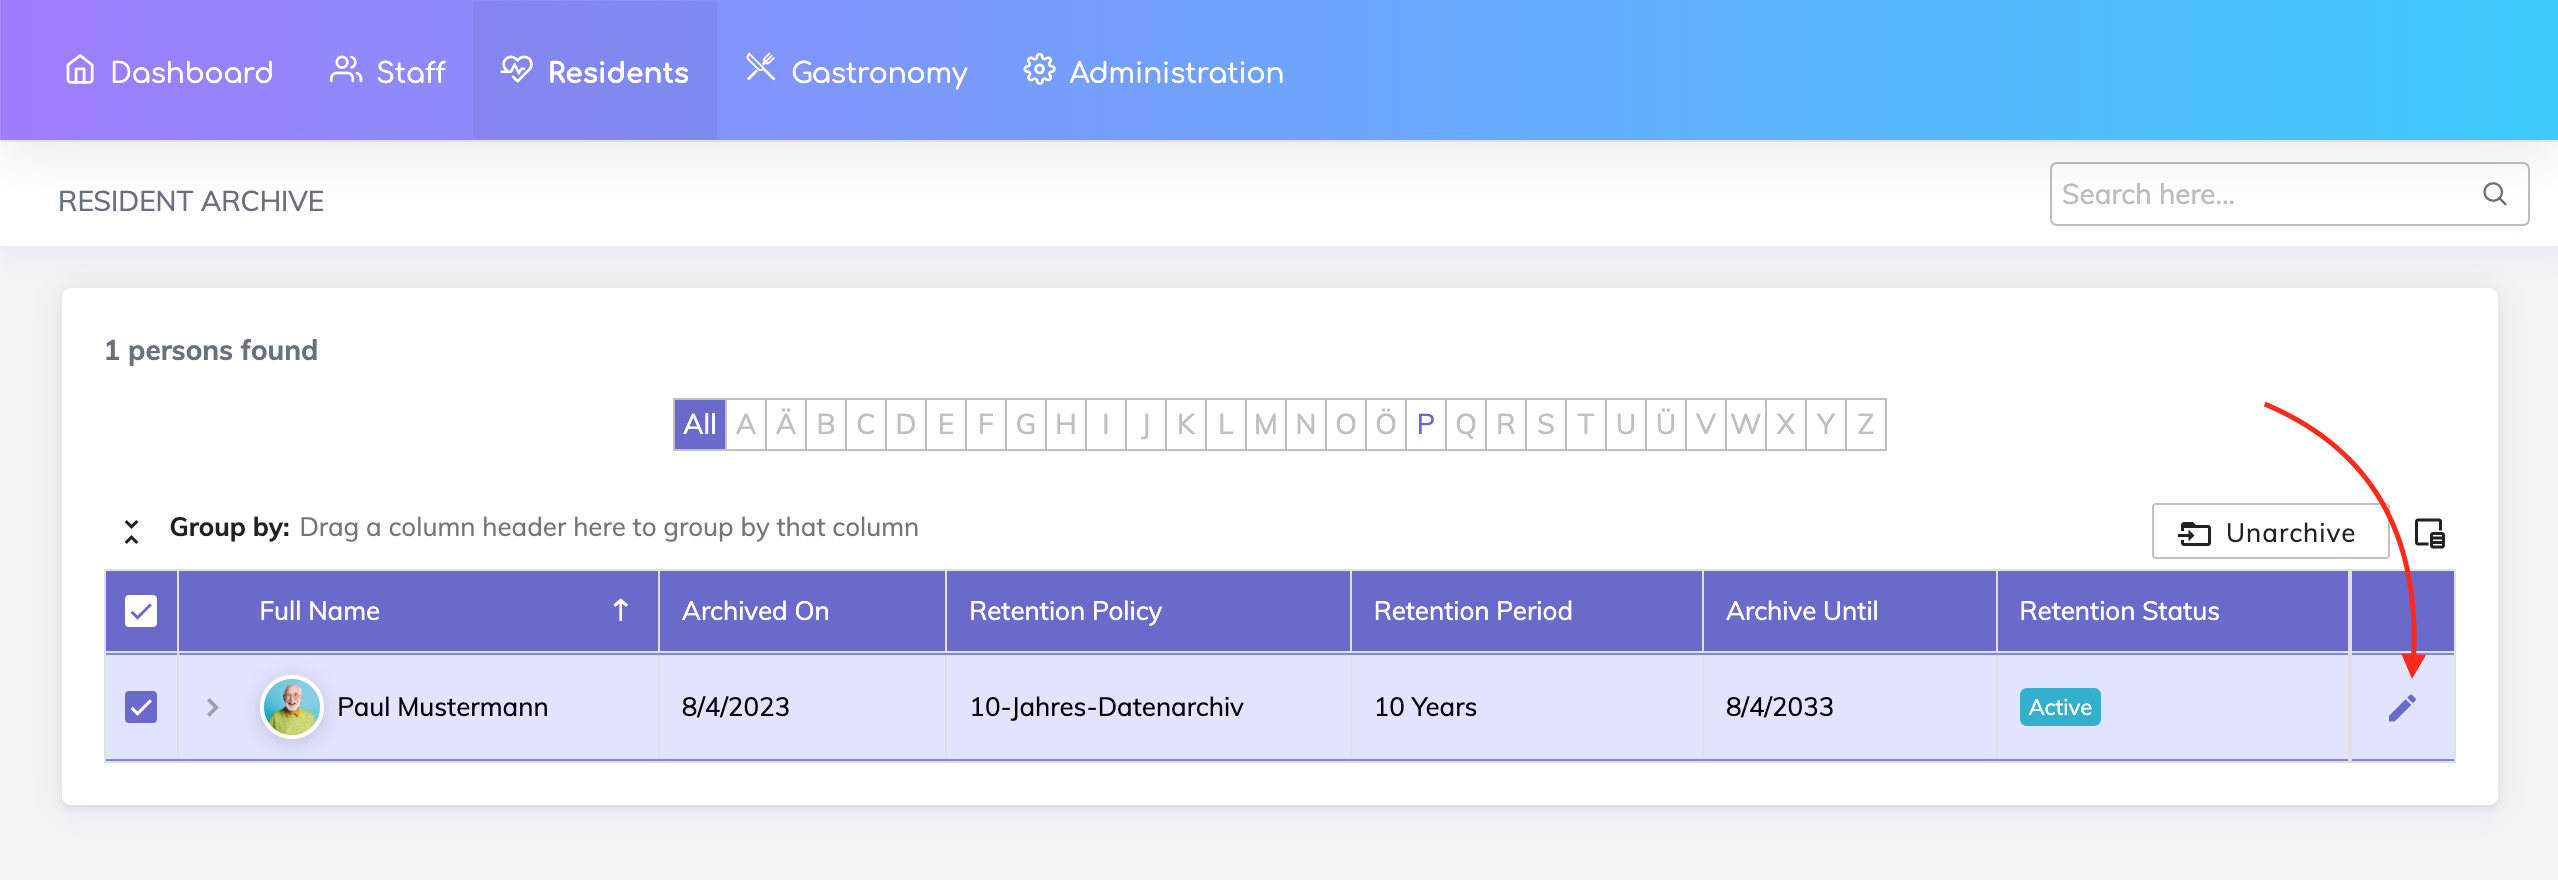Open the column chooser icon
The width and height of the screenshot is (2558, 880).
pyautogui.click(x=2429, y=533)
